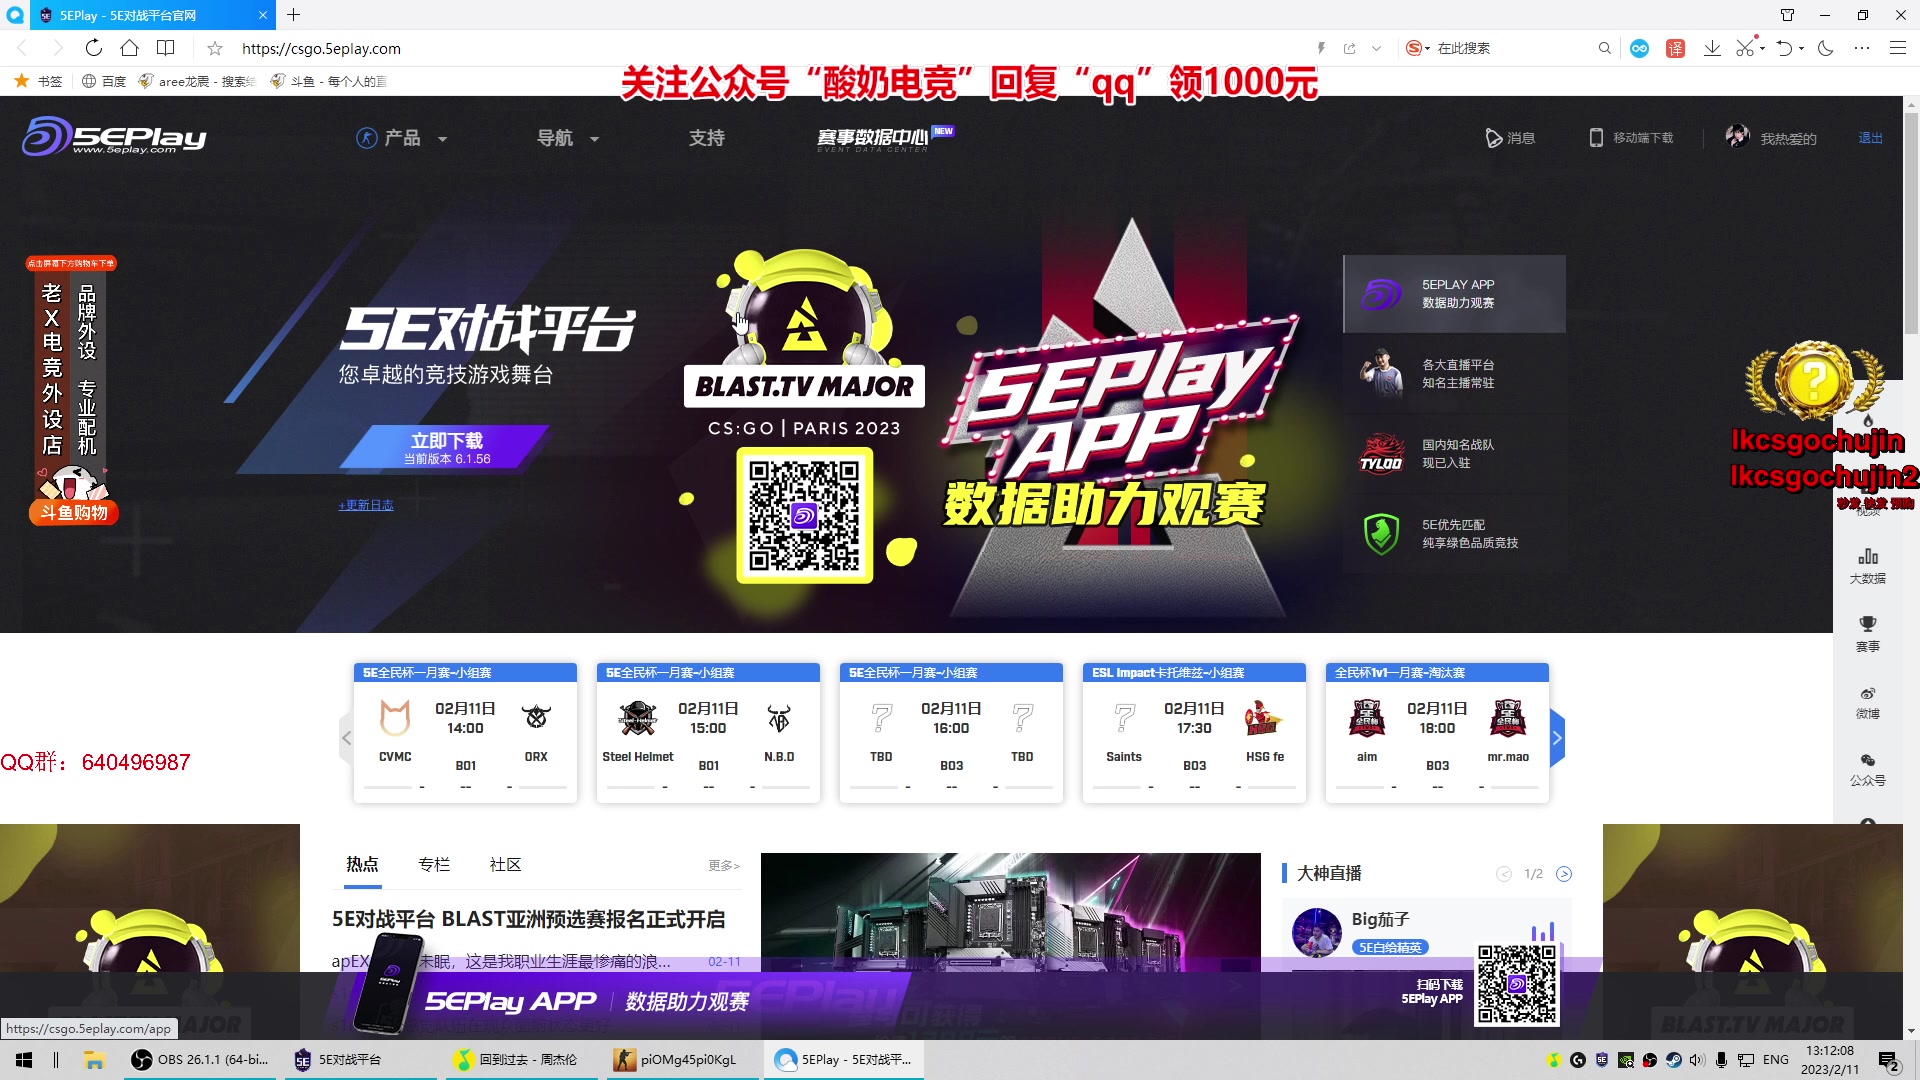Expand the 产品 dropdown menu
This screenshot has width=1920, height=1080.
[x=402, y=138]
